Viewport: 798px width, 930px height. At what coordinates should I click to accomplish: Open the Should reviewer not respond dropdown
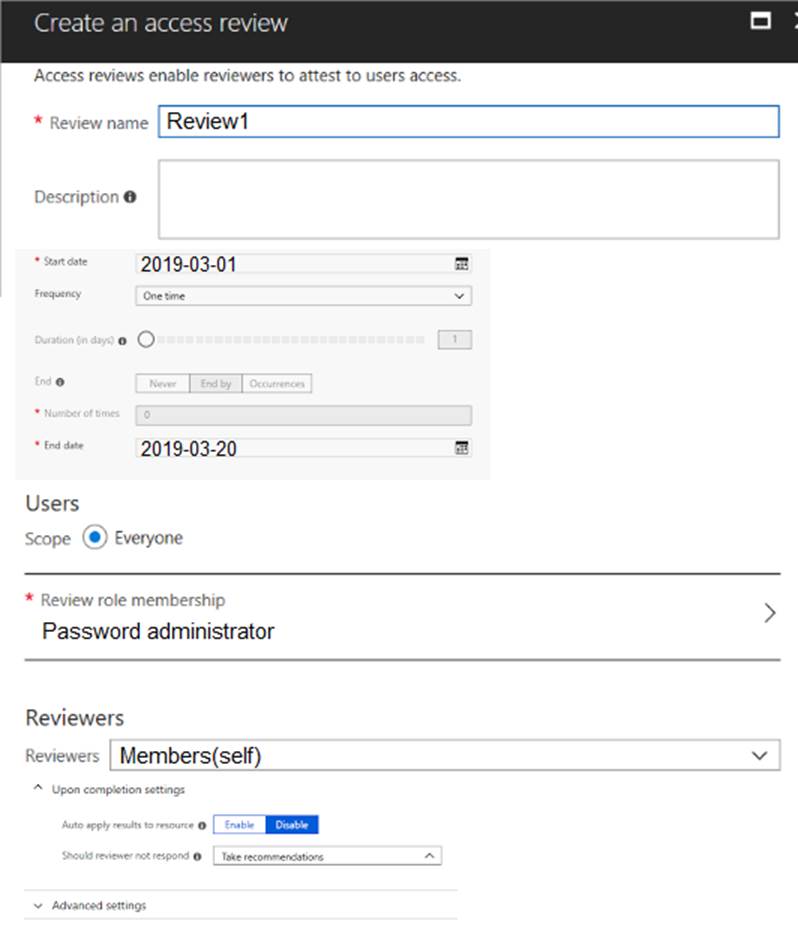[x=327, y=857]
